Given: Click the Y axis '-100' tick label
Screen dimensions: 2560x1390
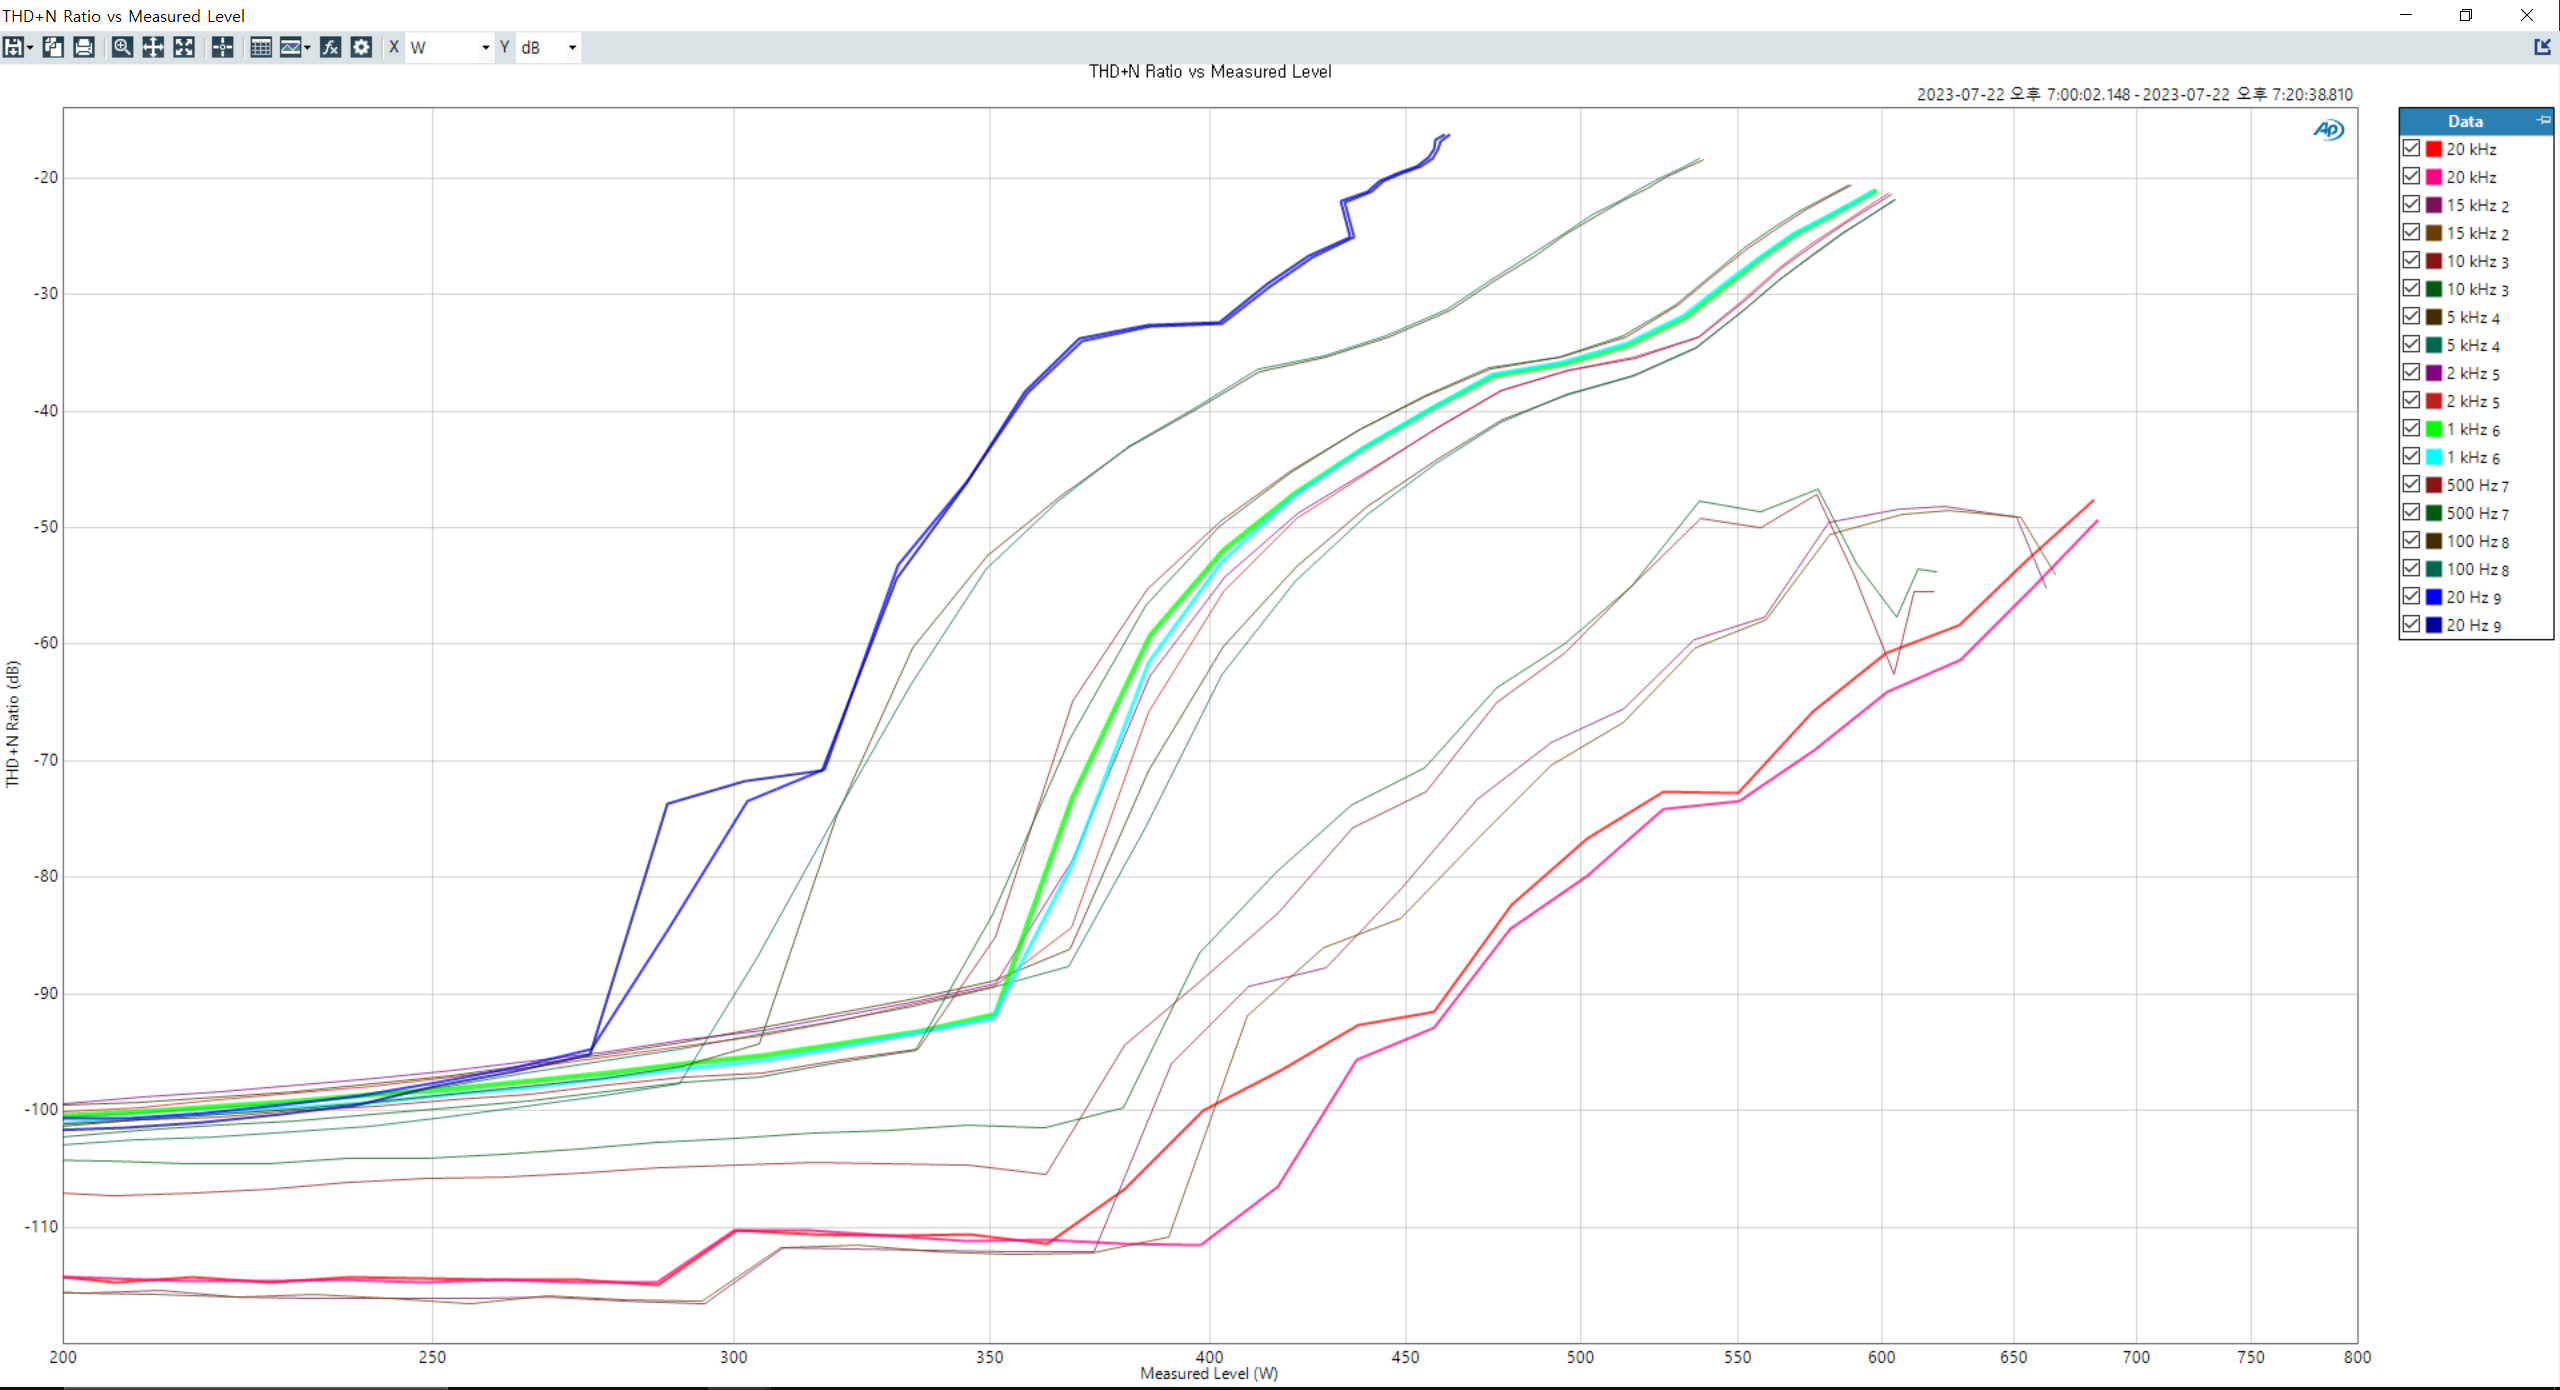Looking at the screenshot, I should 41,1109.
